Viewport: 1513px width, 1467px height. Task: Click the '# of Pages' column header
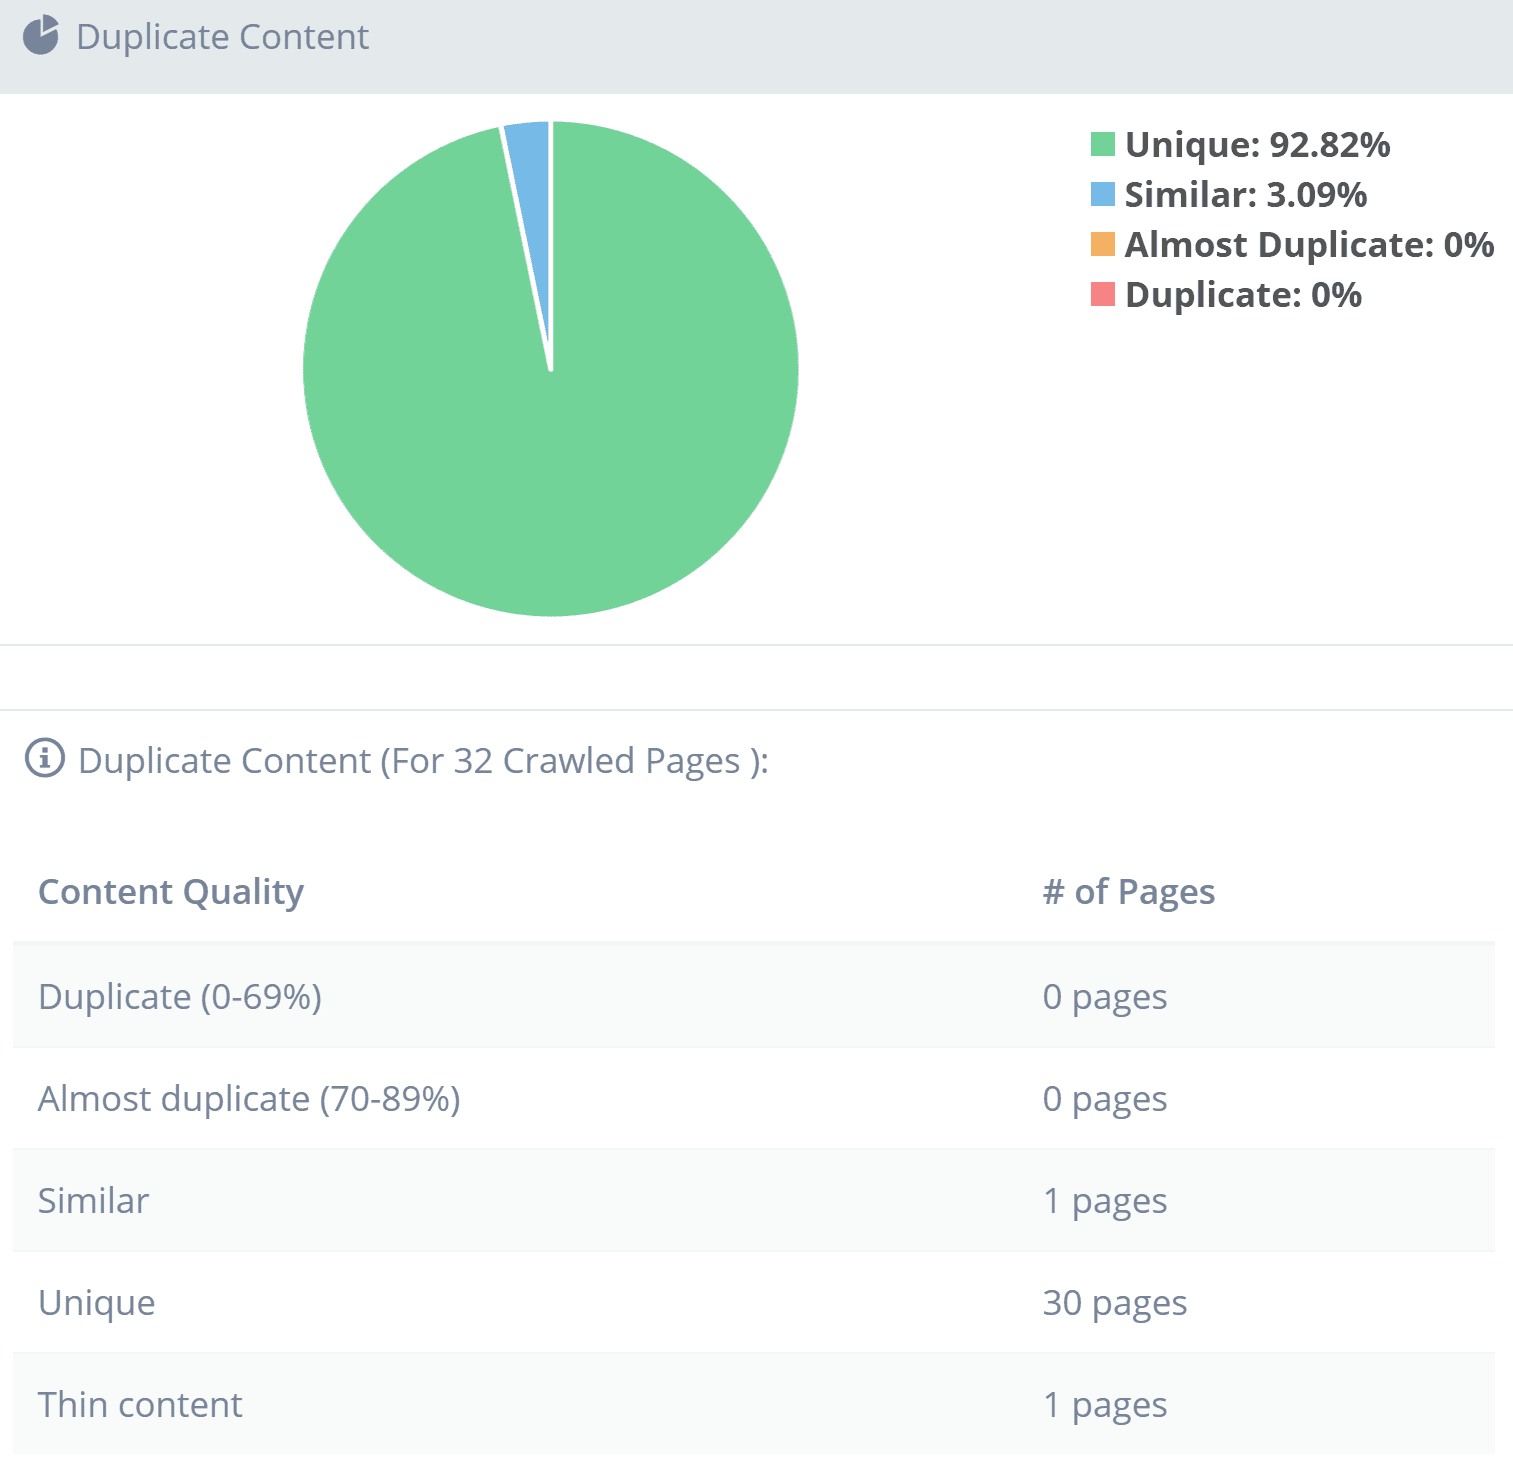click(1129, 892)
